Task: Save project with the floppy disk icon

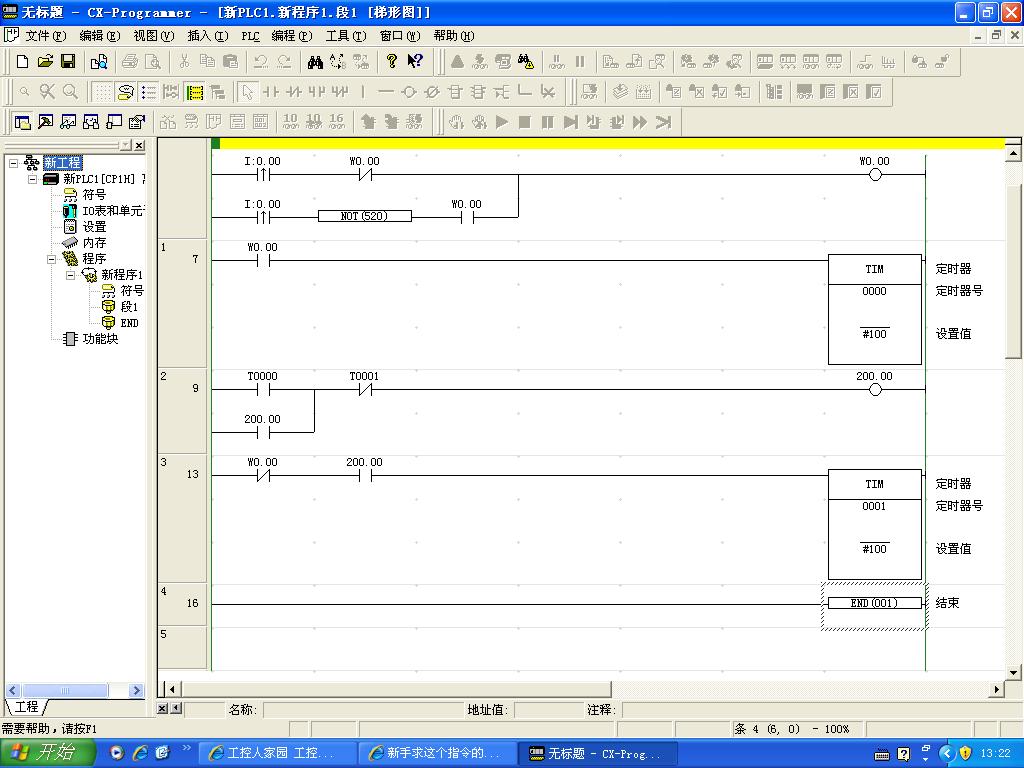Action: pos(68,61)
